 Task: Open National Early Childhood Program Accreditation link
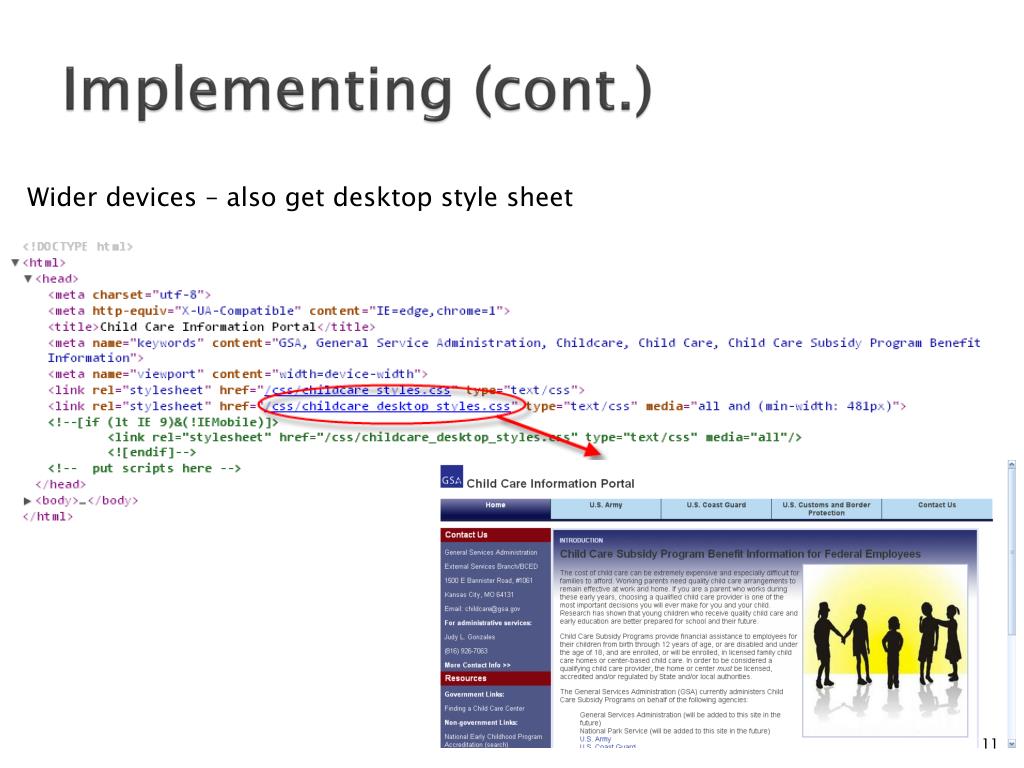click(x=493, y=740)
